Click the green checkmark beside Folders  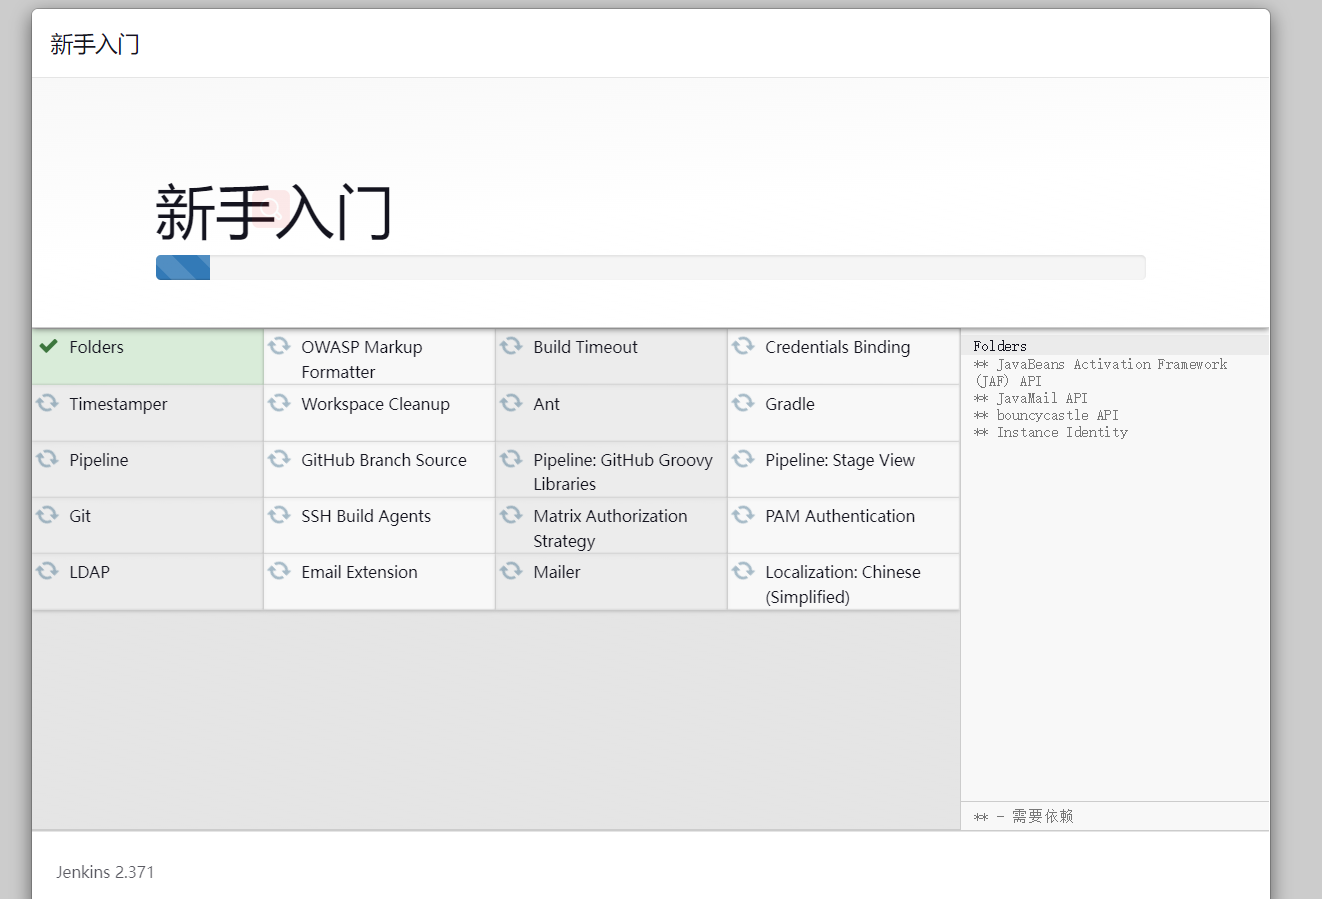click(x=48, y=346)
